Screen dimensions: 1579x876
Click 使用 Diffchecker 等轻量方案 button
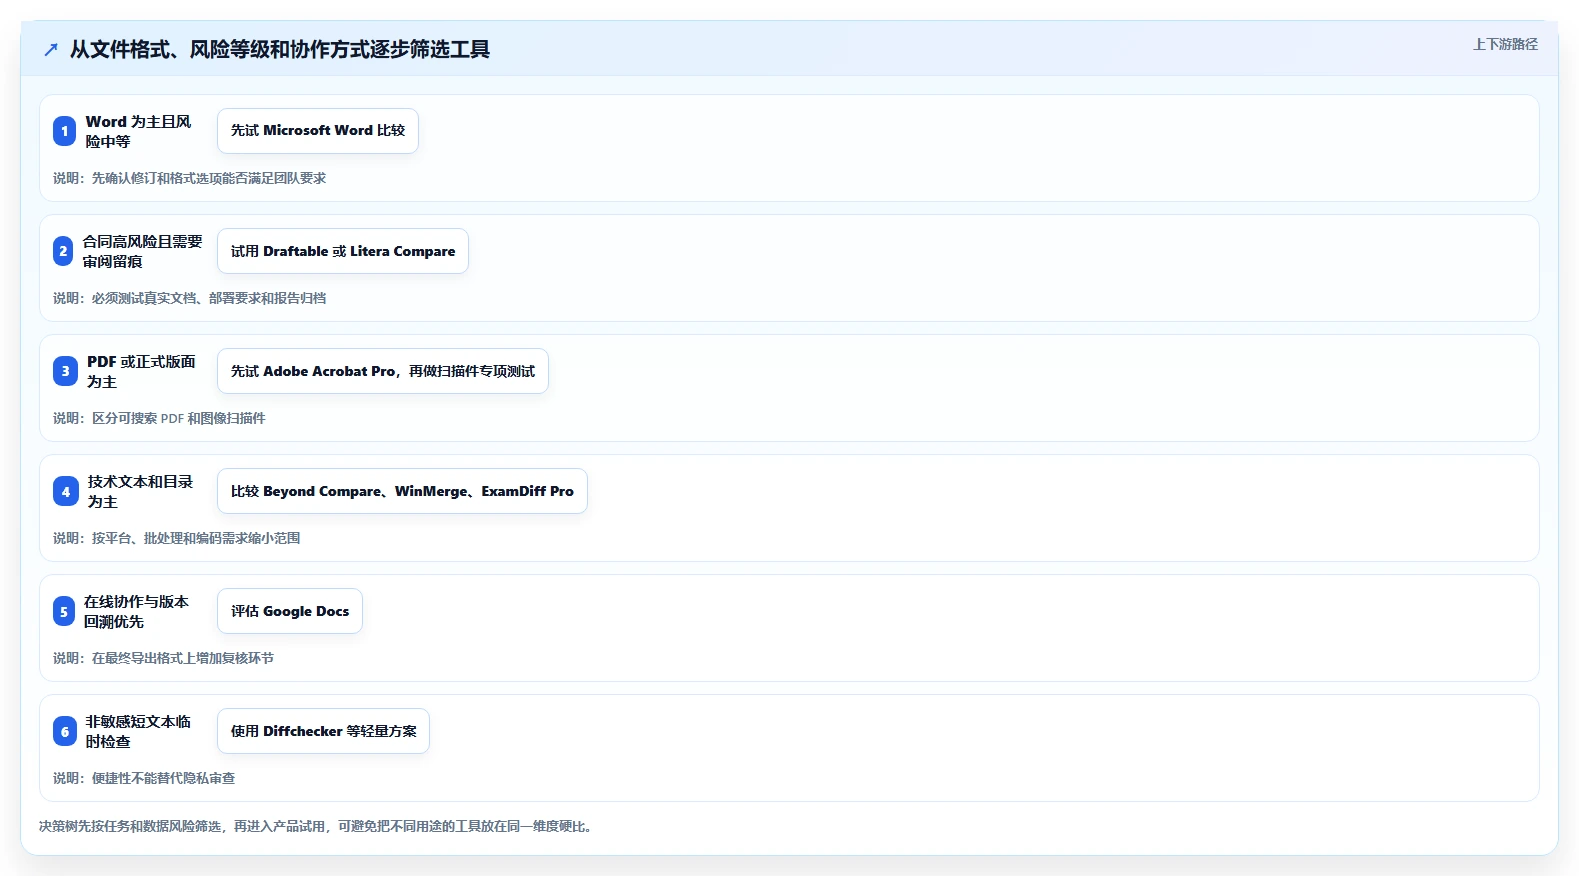point(323,731)
